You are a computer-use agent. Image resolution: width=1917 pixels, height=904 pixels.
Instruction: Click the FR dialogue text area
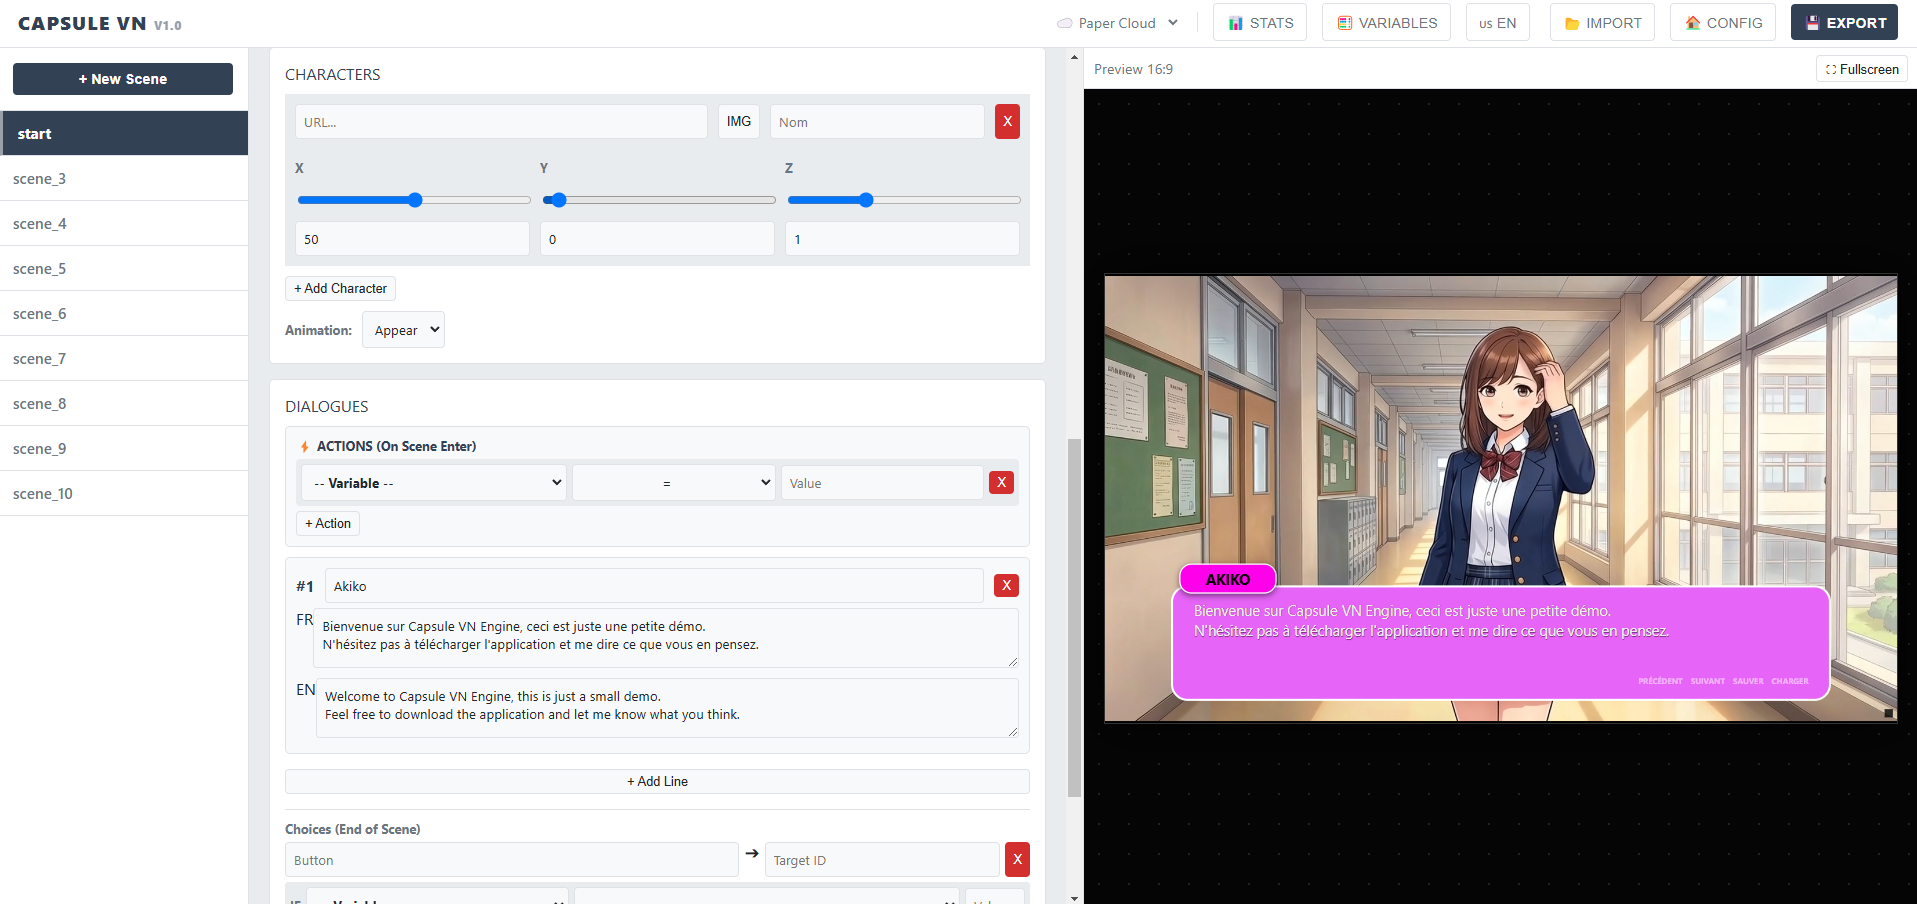point(667,638)
